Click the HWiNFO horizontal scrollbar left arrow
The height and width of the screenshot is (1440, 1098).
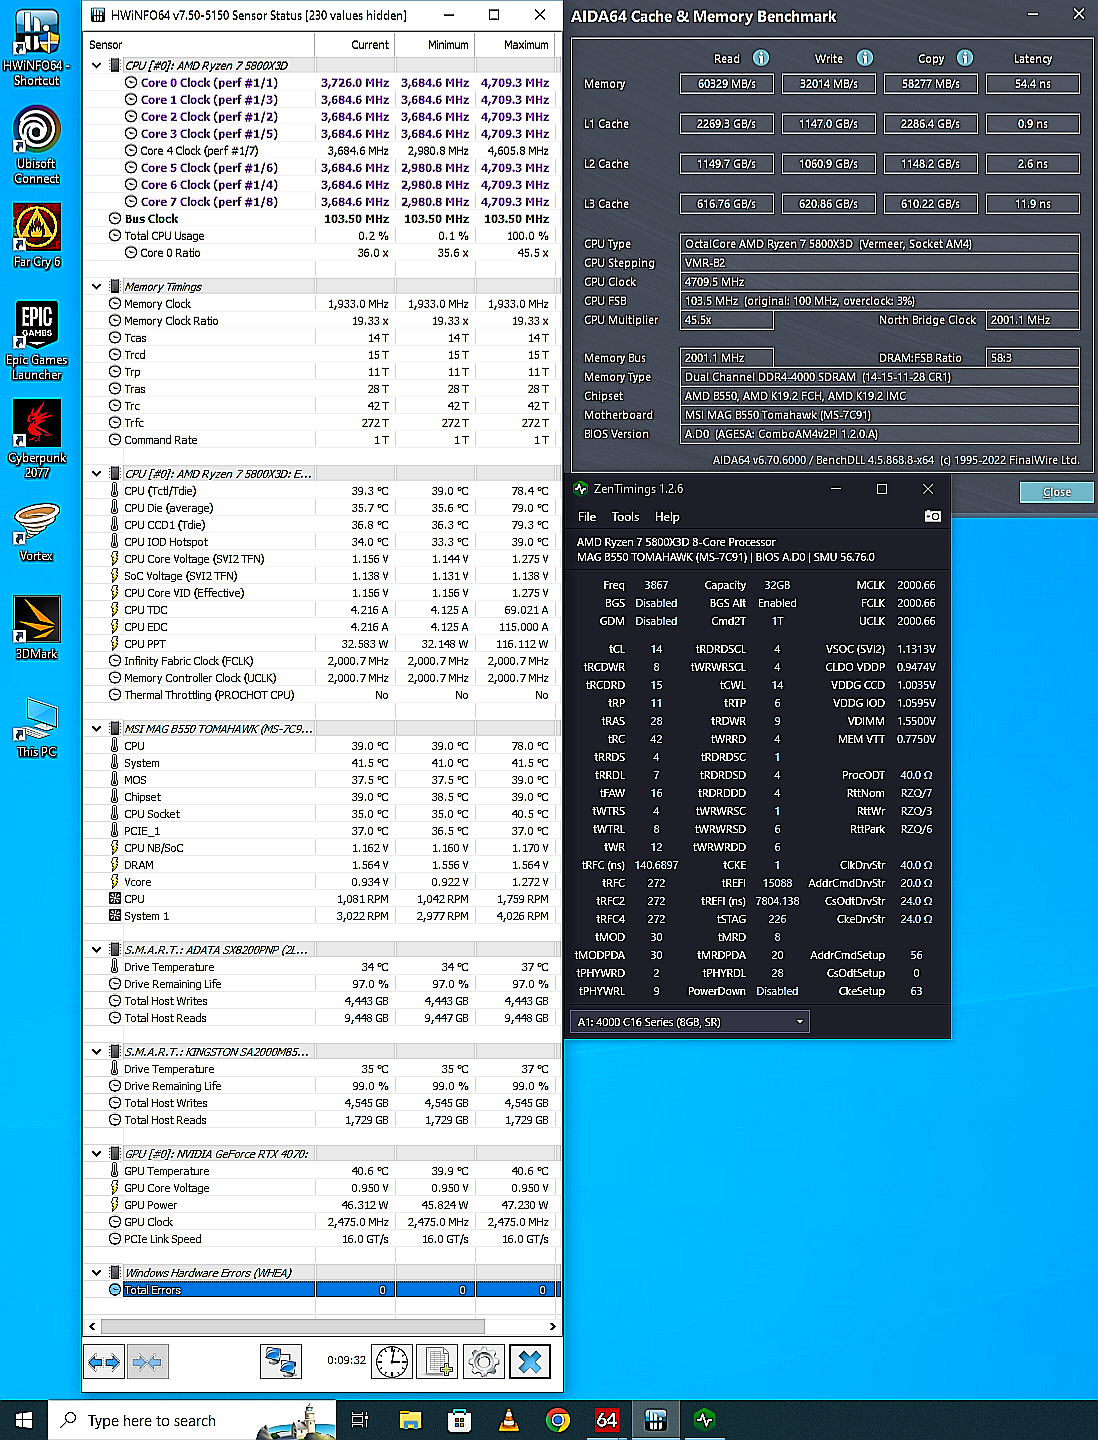[92, 1326]
